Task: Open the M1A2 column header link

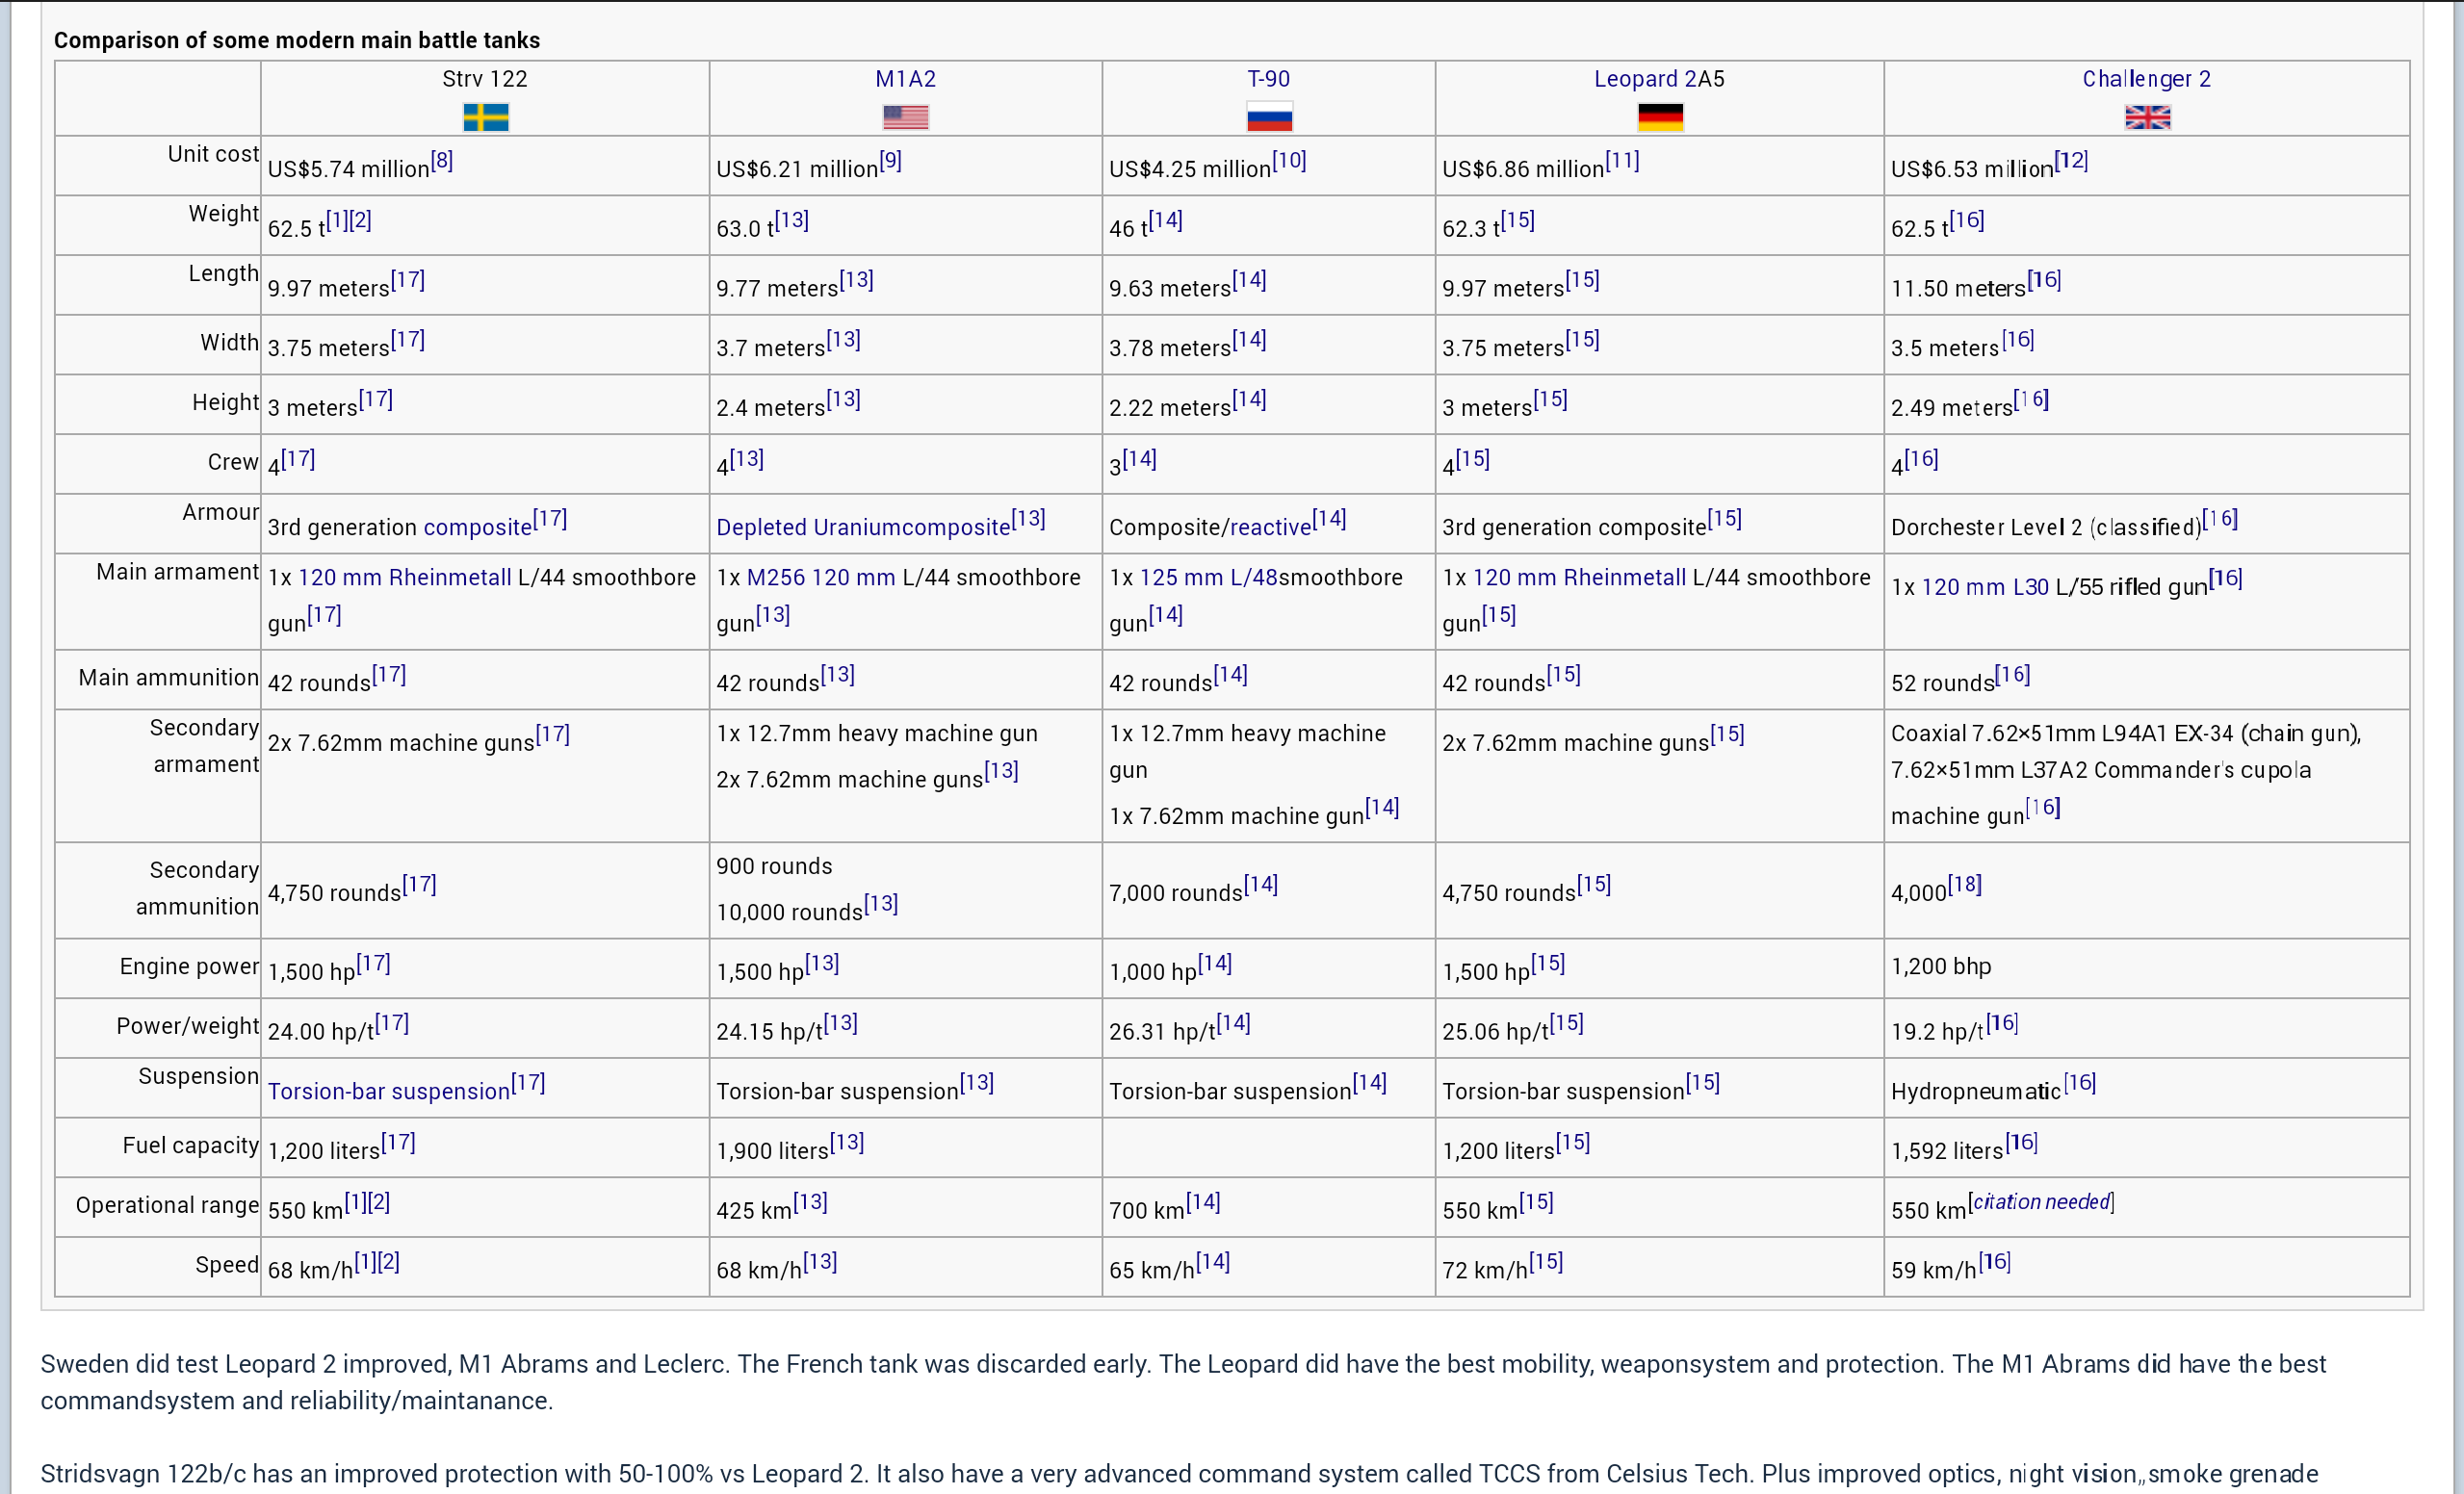Action: coord(906,79)
